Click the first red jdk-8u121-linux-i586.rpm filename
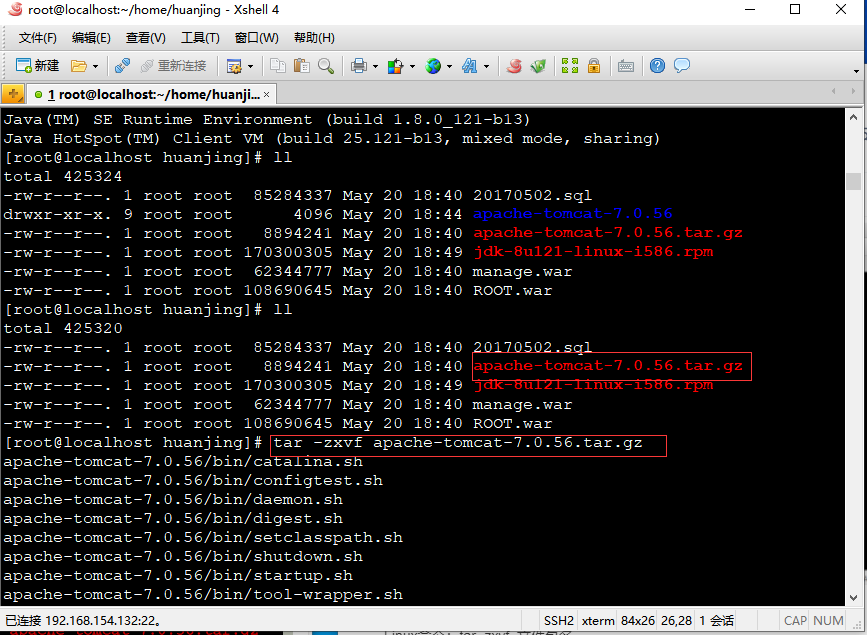Image resolution: width=867 pixels, height=635 pixels. 593,252
